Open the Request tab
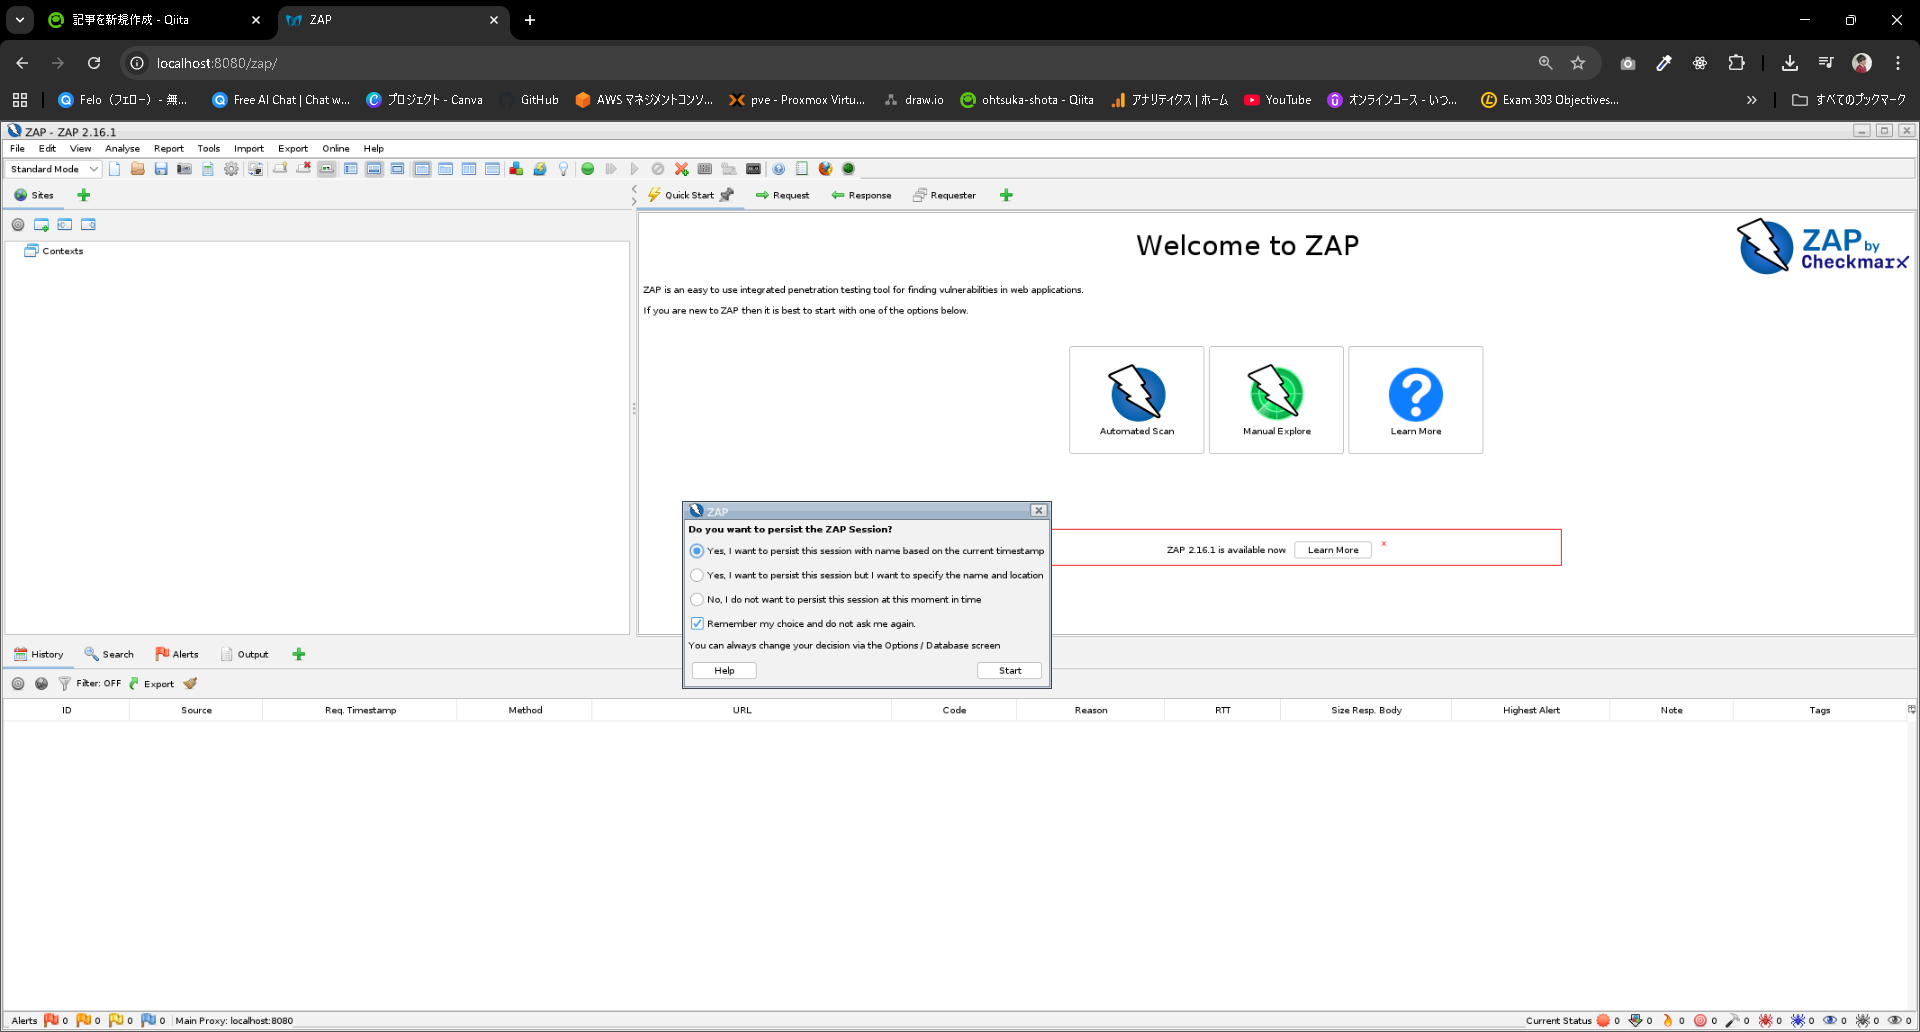The image size is (1920, 1032). coord(782,195)
